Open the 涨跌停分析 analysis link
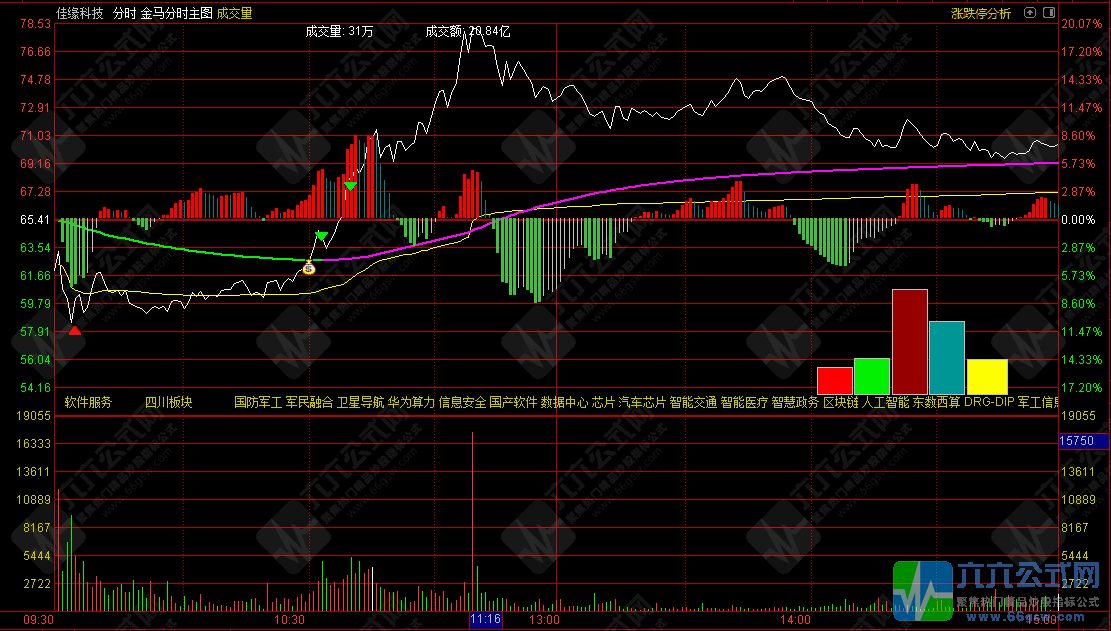This screenshot has height=631, width=1111. click(980, 13)
